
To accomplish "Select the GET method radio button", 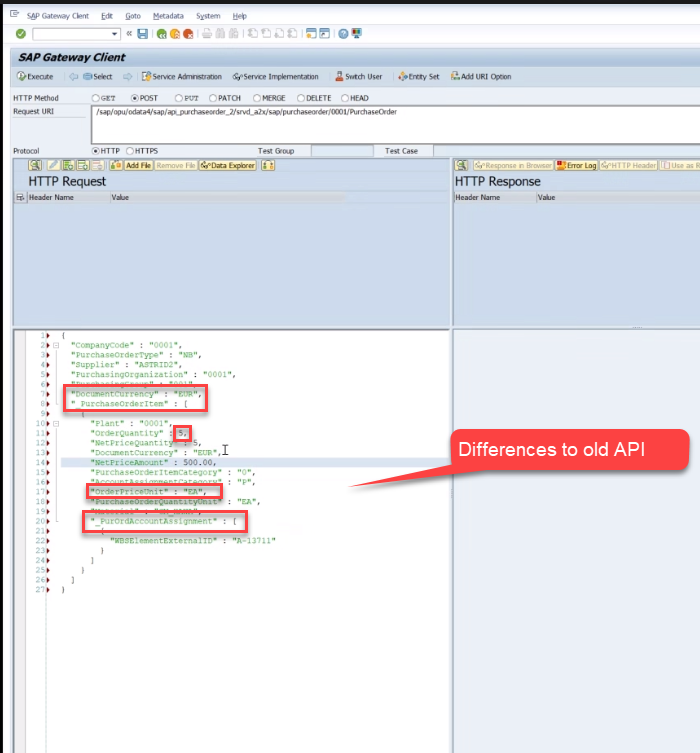I will [x=96, y=98].
